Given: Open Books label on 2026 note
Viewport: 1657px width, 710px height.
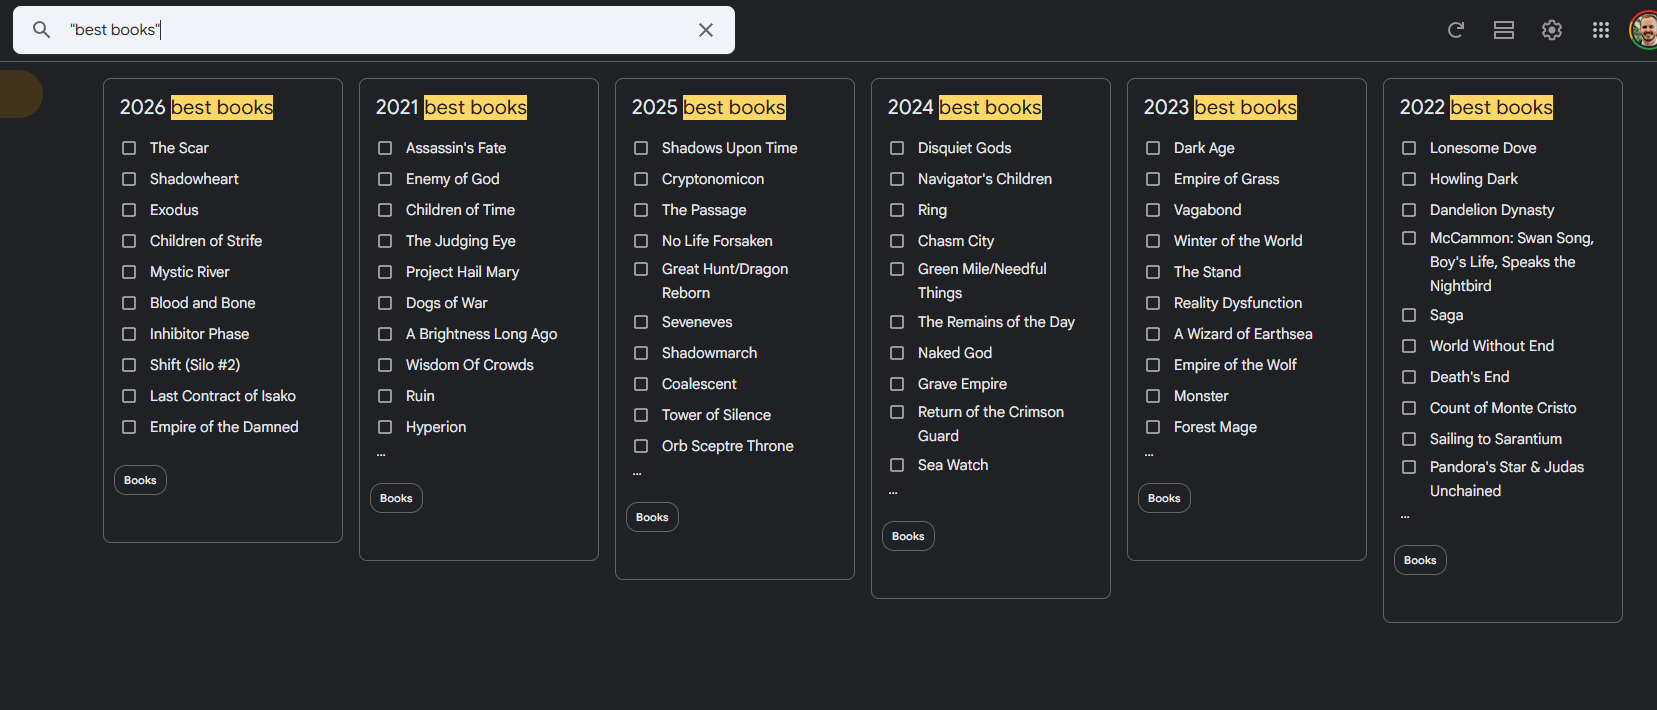Looking at the screenshot, I should tap(140, 480).
